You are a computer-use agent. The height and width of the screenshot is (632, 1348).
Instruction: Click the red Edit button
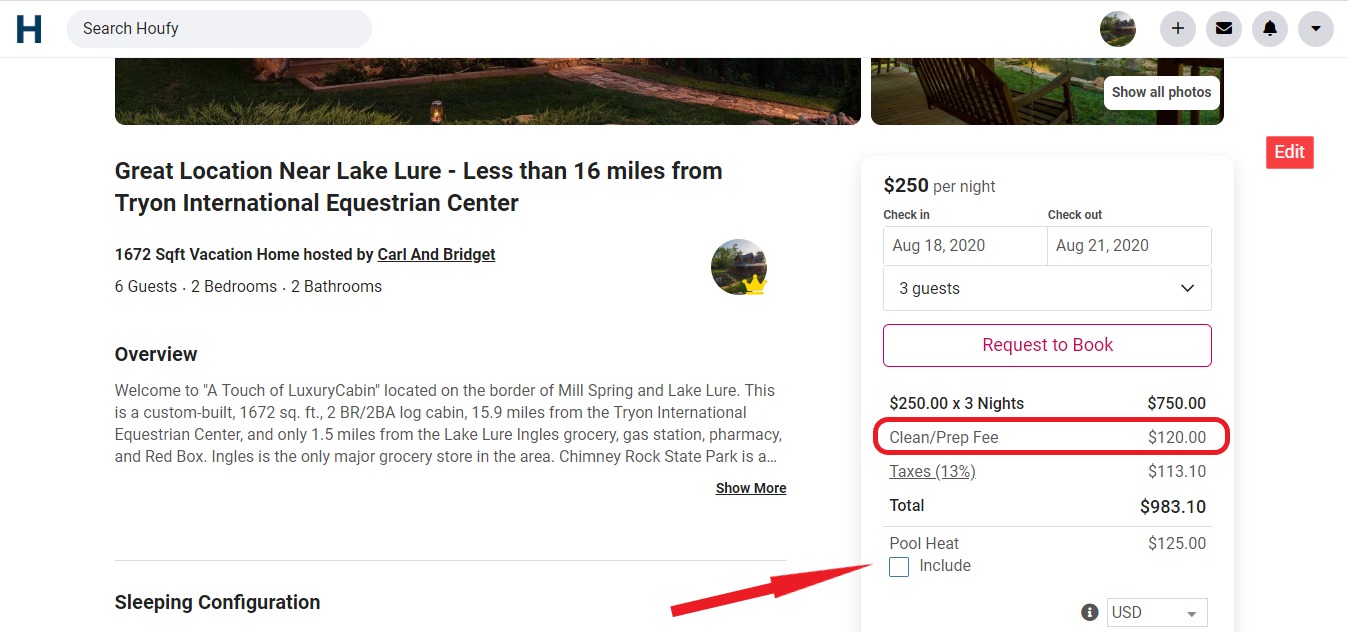point(1289,152)
